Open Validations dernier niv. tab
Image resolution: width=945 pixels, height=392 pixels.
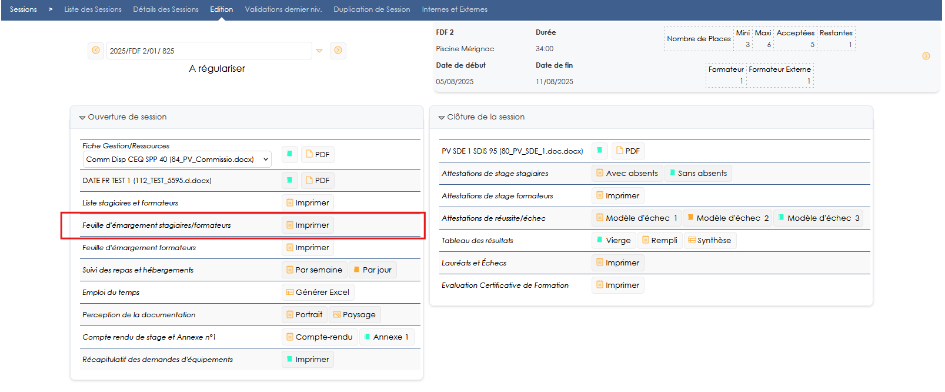click(283, 10)
